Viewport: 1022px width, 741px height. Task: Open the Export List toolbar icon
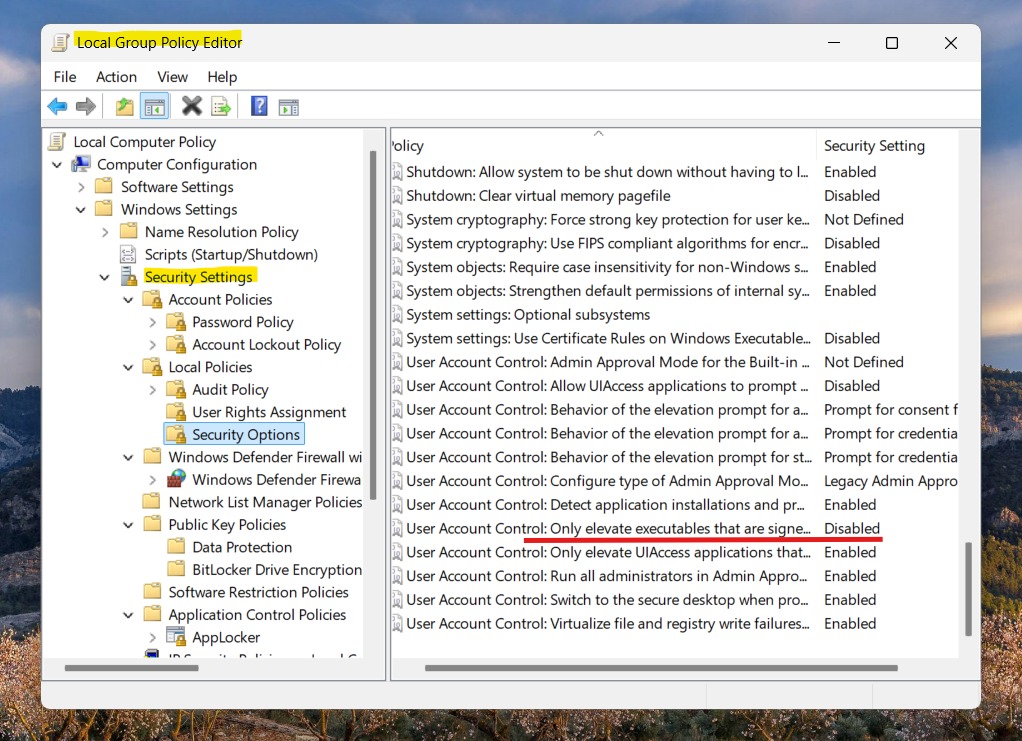coord(220,105)
